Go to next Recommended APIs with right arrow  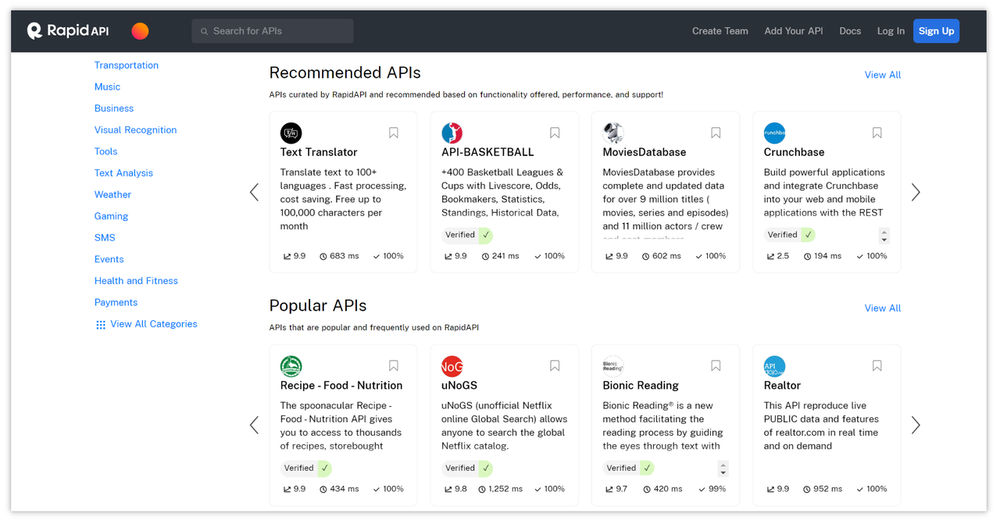point(915,192)
